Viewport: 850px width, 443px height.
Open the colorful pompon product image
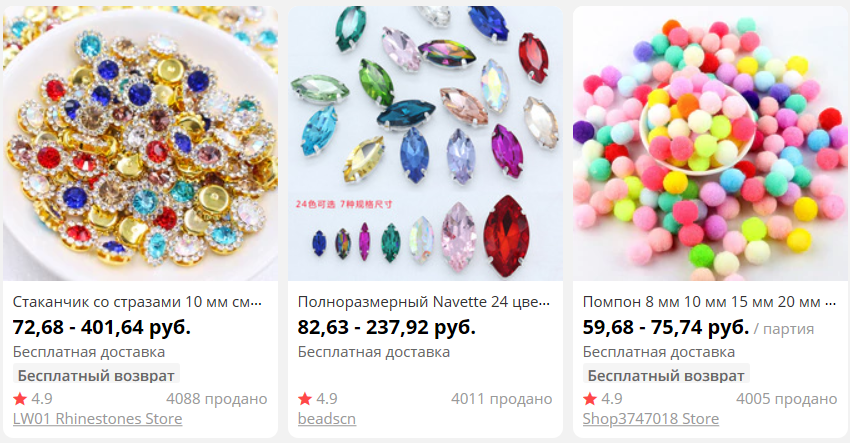coord(710,143)
